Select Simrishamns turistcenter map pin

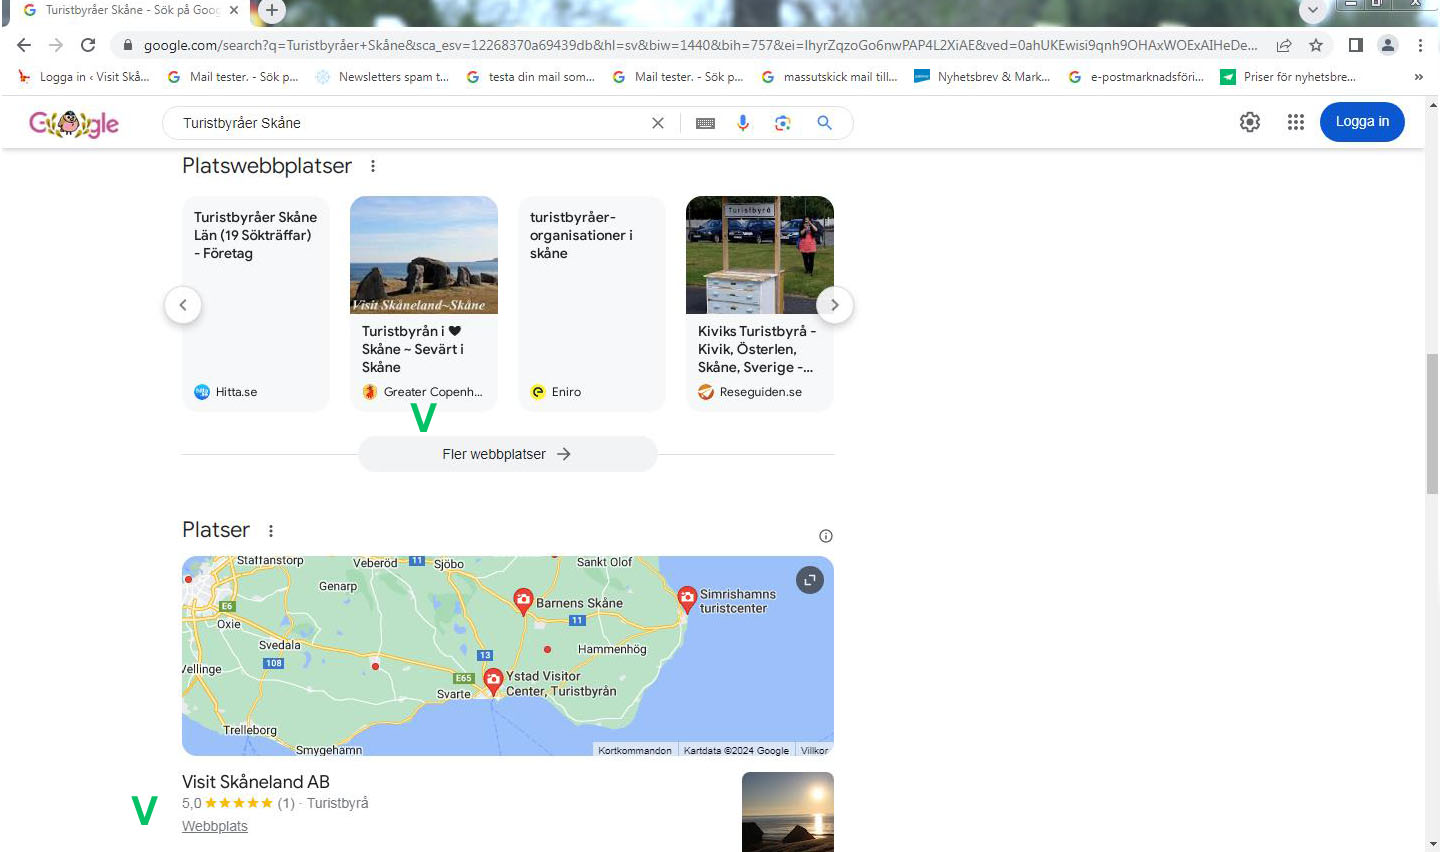click(687, 599)
